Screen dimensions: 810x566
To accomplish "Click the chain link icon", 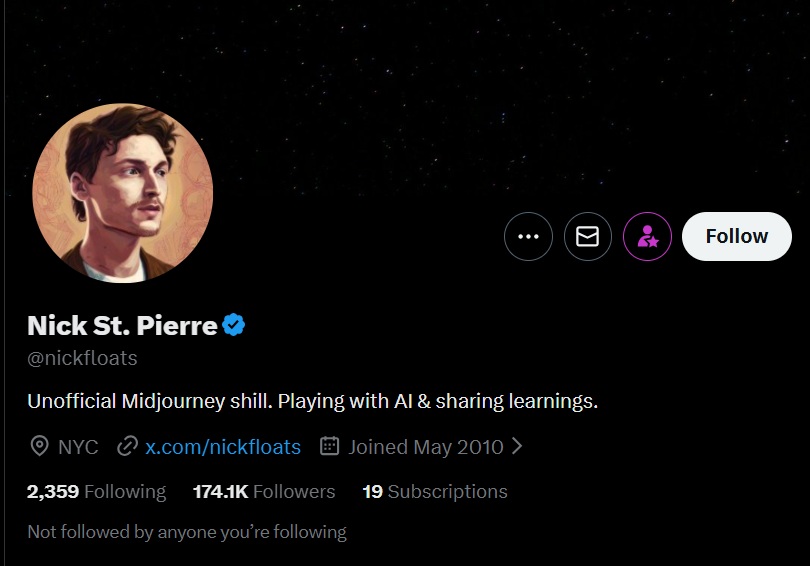I will [x=127, y=446].
